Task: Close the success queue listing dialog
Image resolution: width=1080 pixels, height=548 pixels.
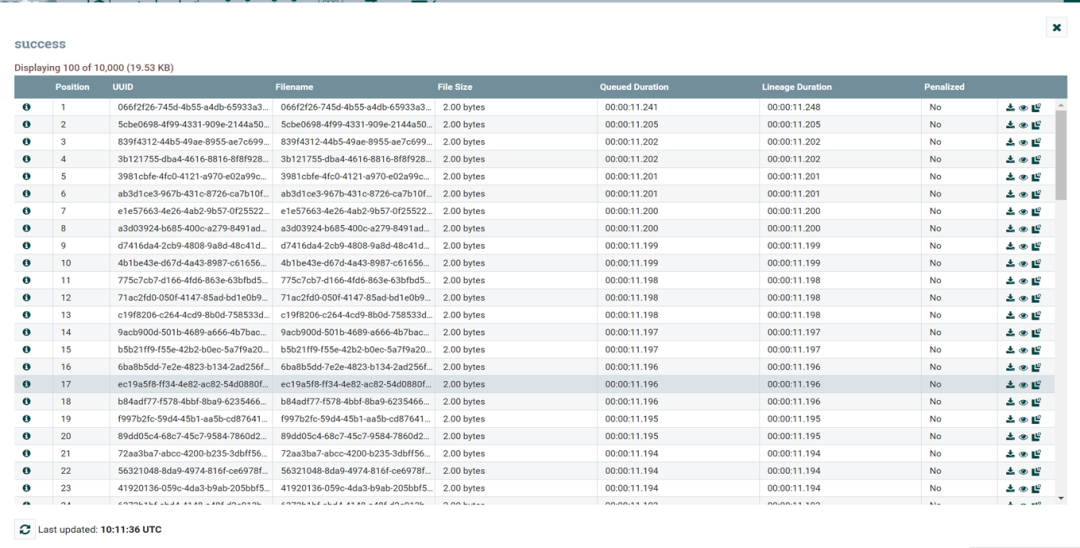Action: tap(1057, 28)
